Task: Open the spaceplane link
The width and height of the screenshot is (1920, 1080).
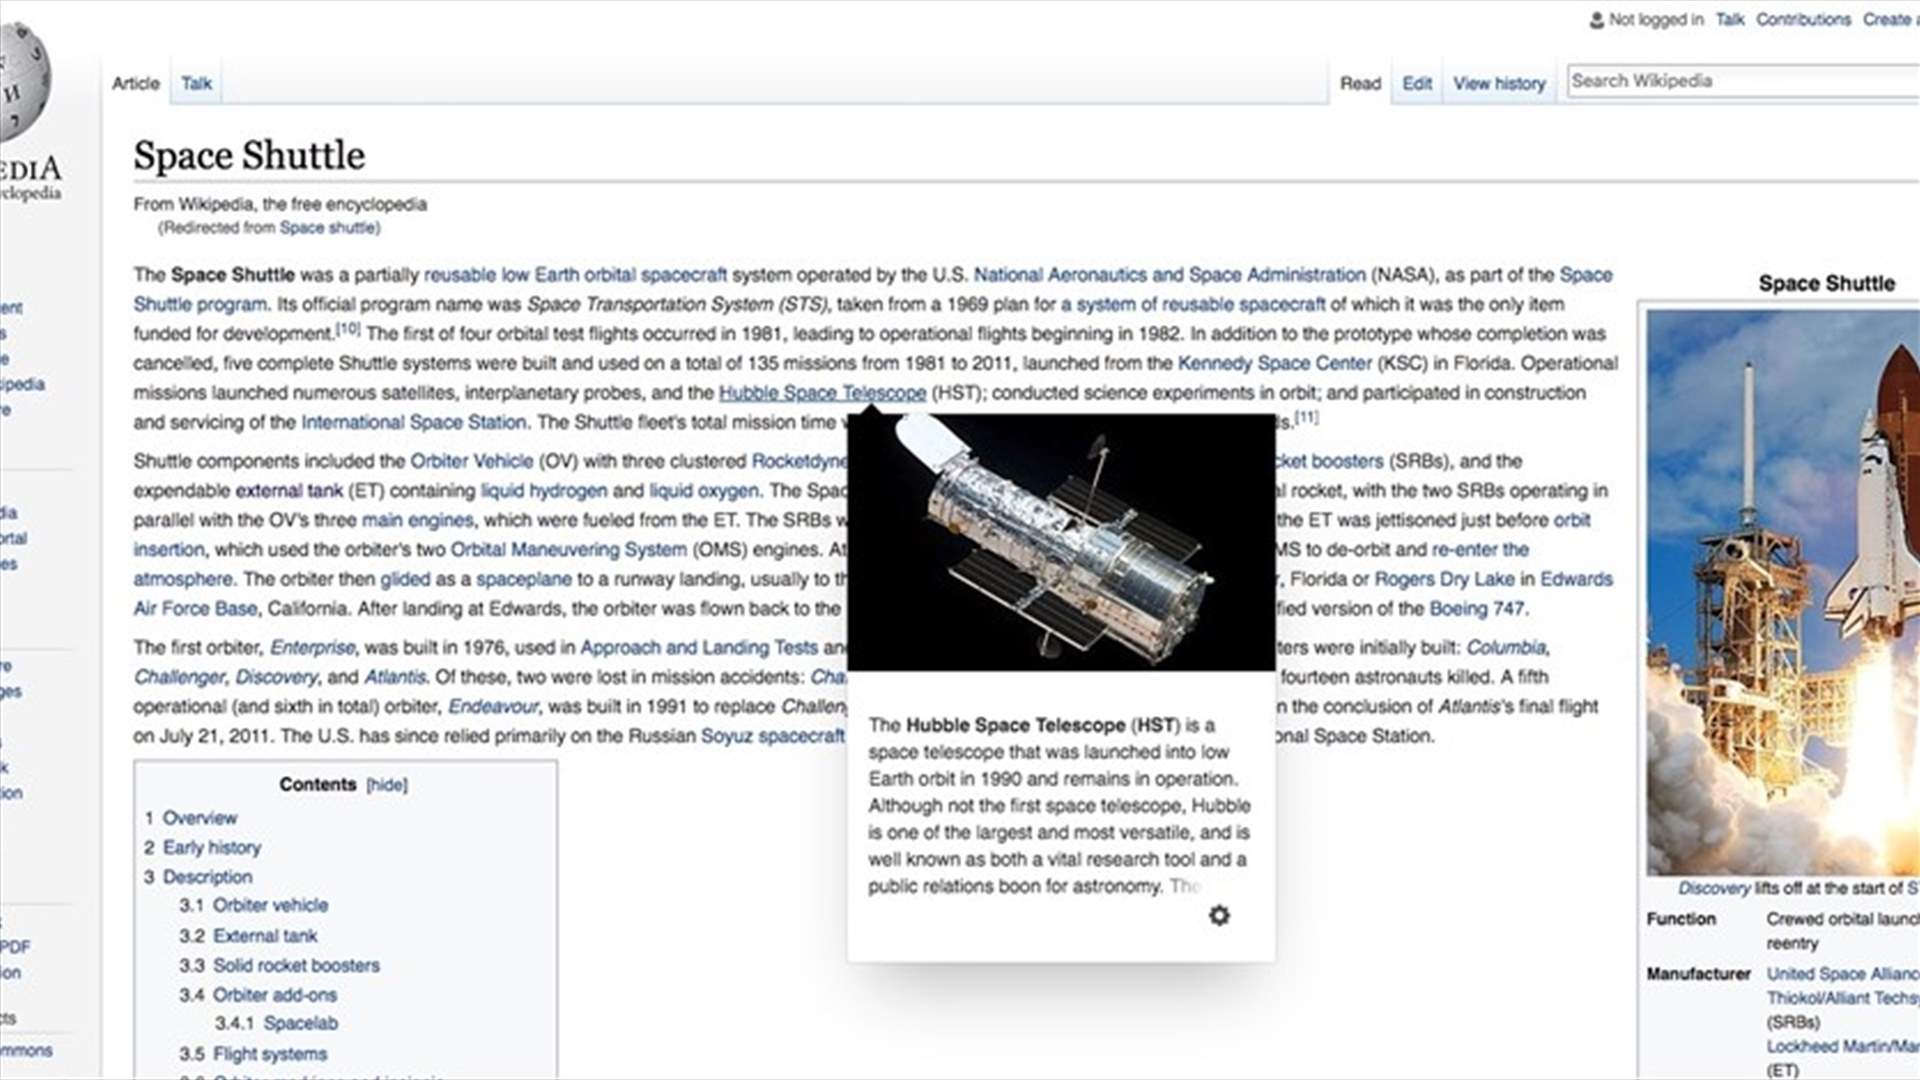Action: pyautogui.click(x=524, y=579)
